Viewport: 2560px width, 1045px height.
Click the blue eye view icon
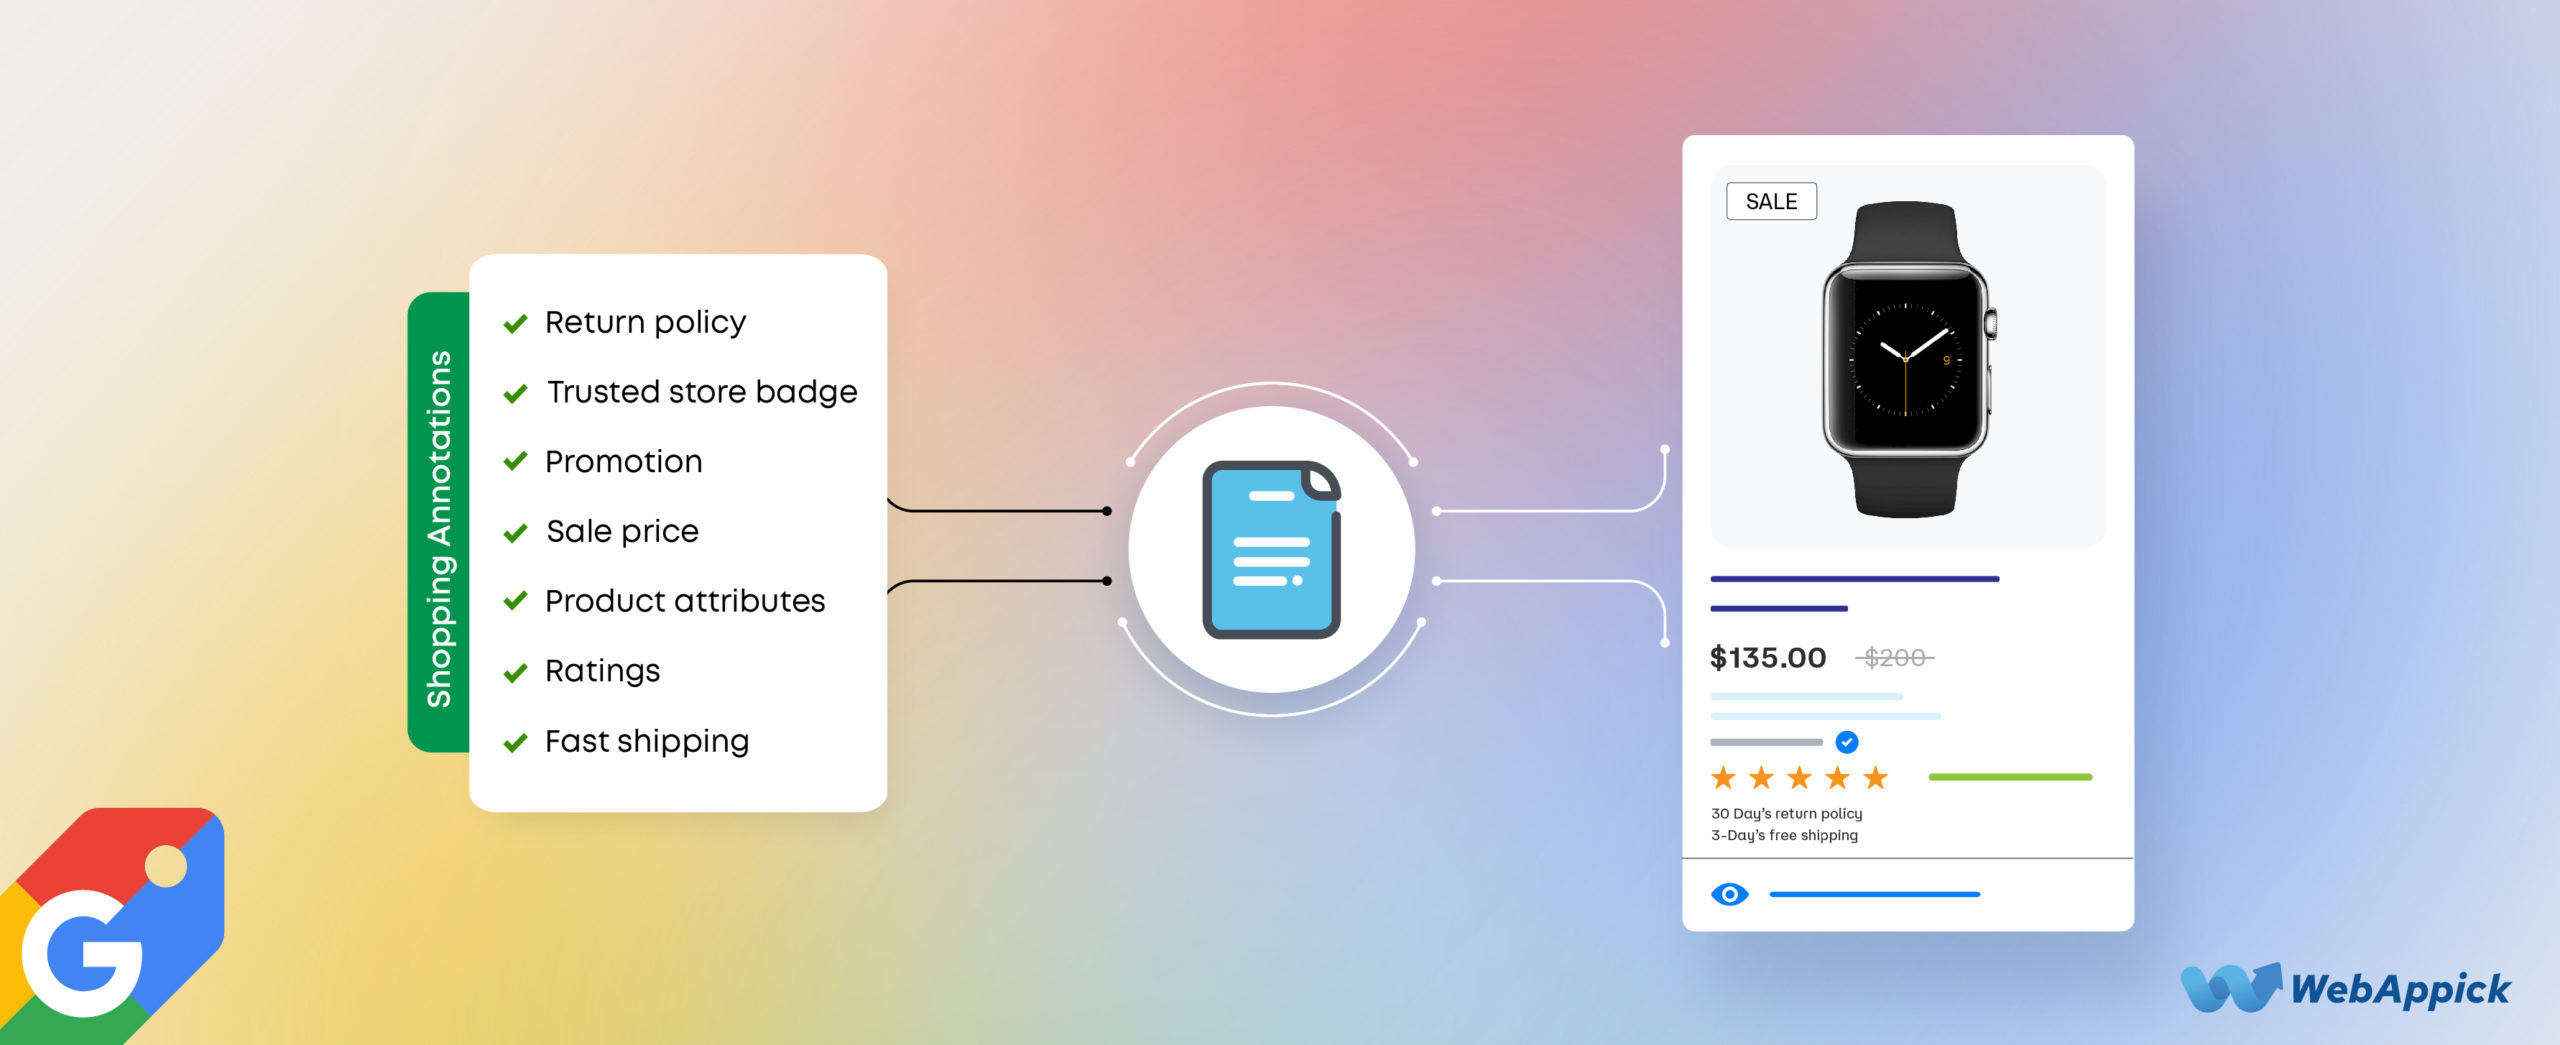point(1729,894)
